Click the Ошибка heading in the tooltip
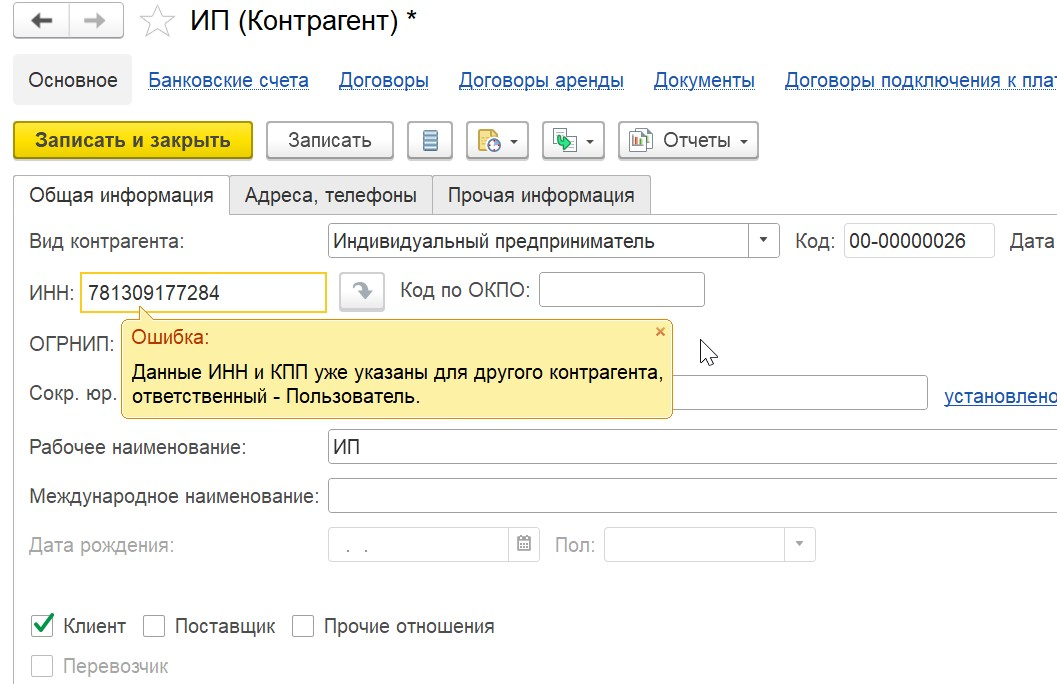 (x=171, y=337)
